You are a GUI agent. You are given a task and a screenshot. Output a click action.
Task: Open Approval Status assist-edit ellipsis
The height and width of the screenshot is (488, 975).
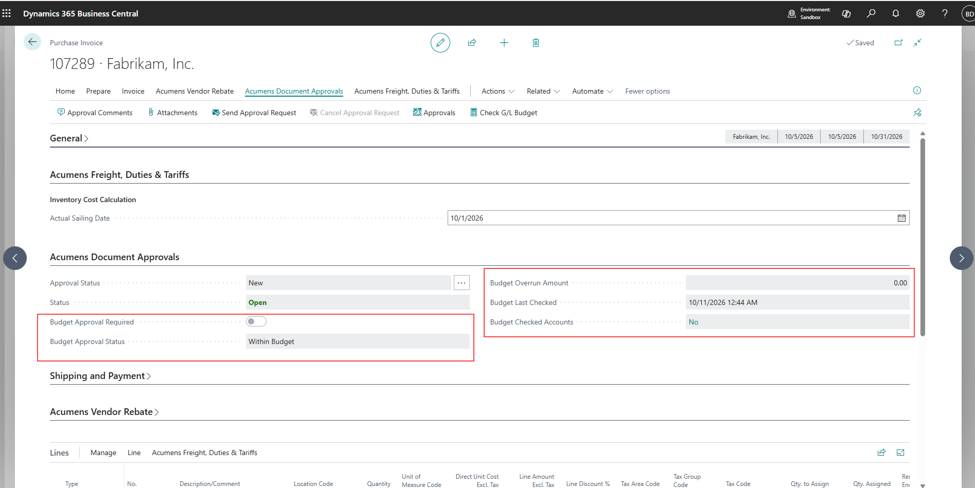(x=461, y=283)
